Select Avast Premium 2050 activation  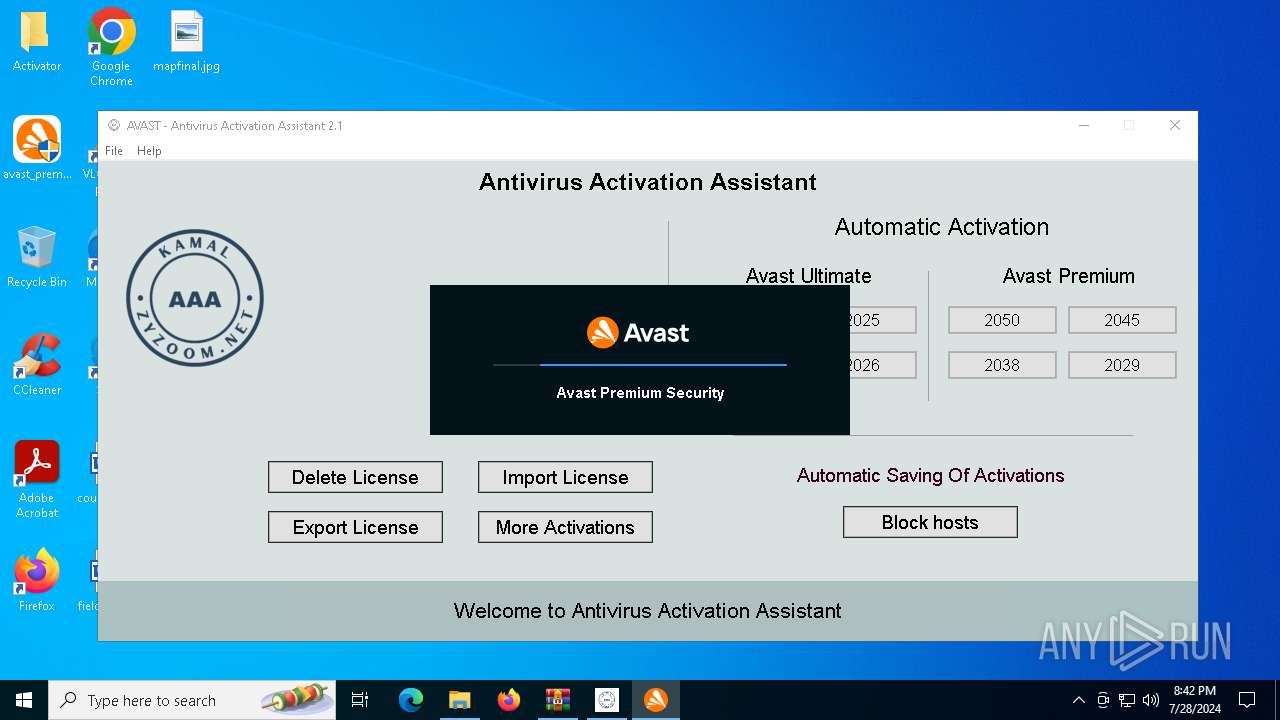coord(1002,320)
